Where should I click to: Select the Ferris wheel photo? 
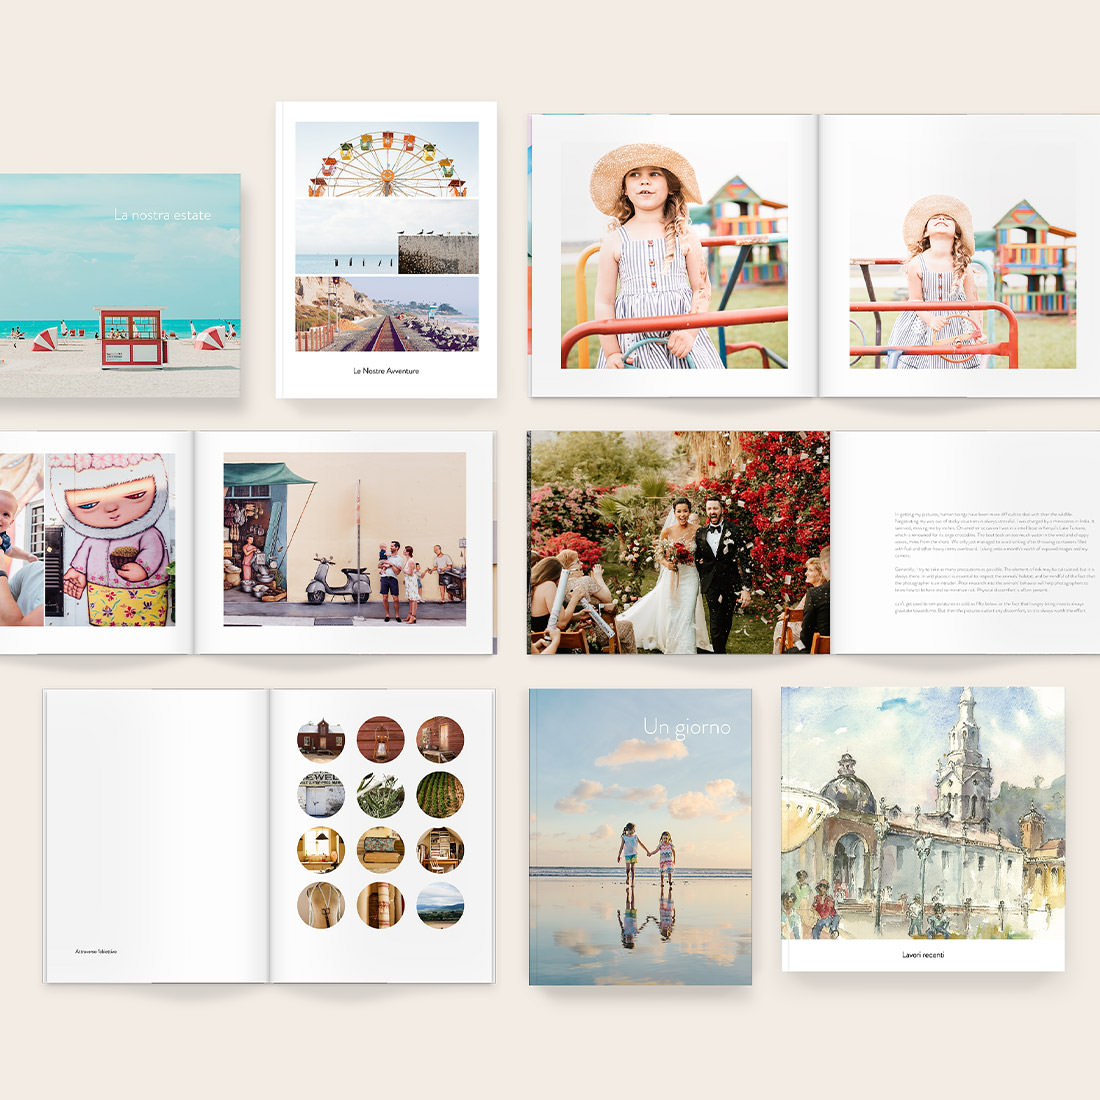coord(387,160)
